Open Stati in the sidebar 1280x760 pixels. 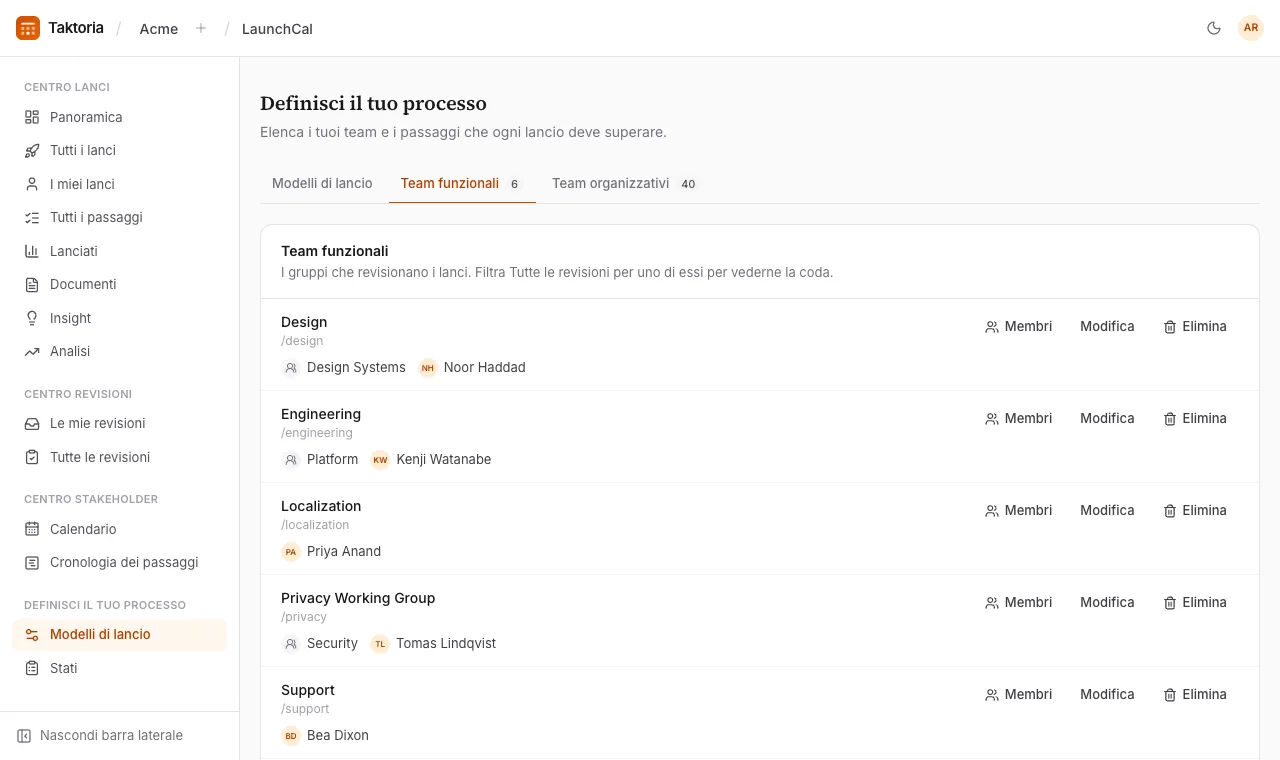click(x=120, y=668)
